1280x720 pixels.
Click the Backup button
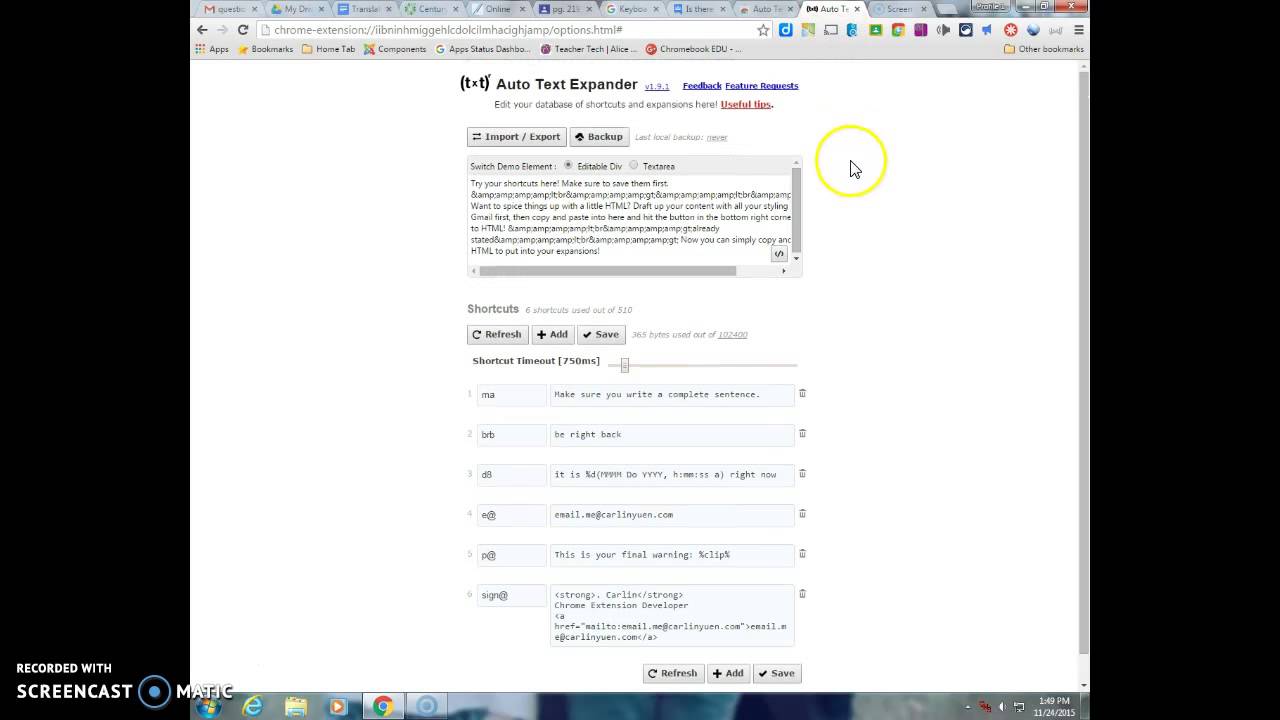pyautogui.click(x=599, y=137)
